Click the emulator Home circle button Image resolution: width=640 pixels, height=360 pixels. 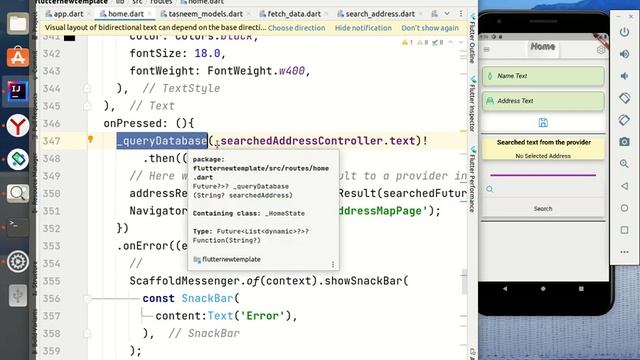point(624,208)
